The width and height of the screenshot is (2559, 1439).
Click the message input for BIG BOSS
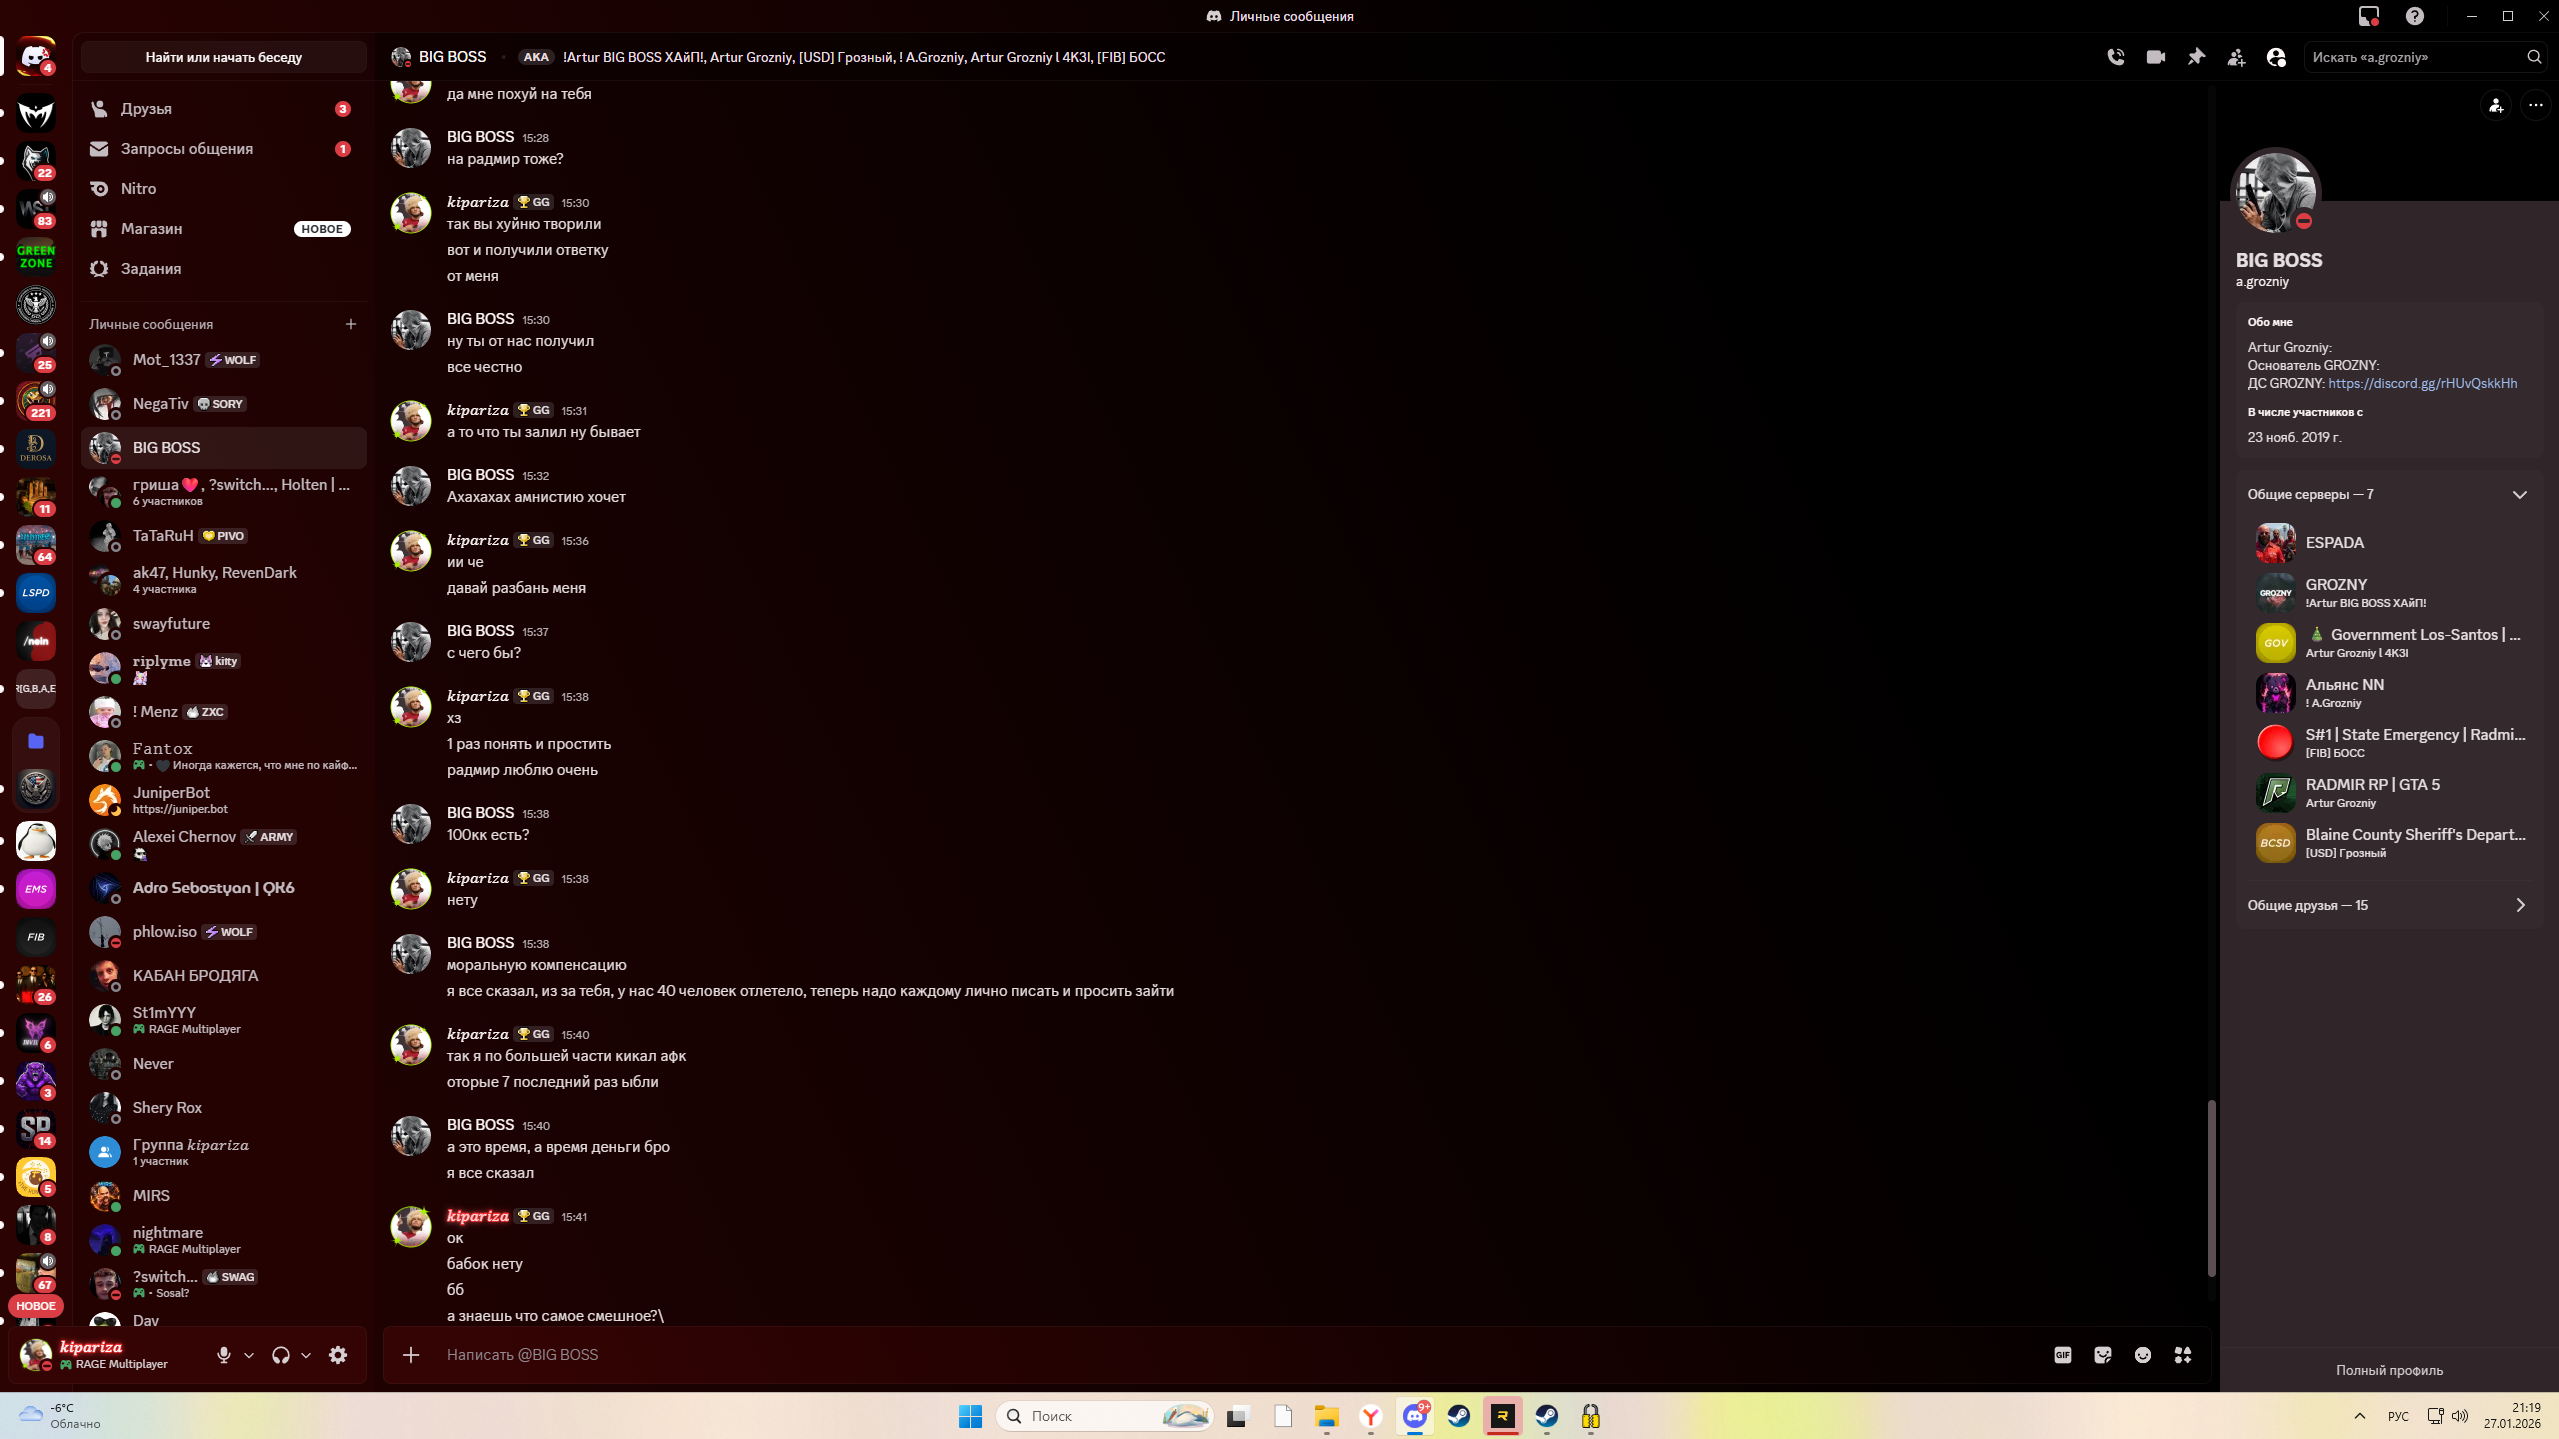(1200, 1355)
